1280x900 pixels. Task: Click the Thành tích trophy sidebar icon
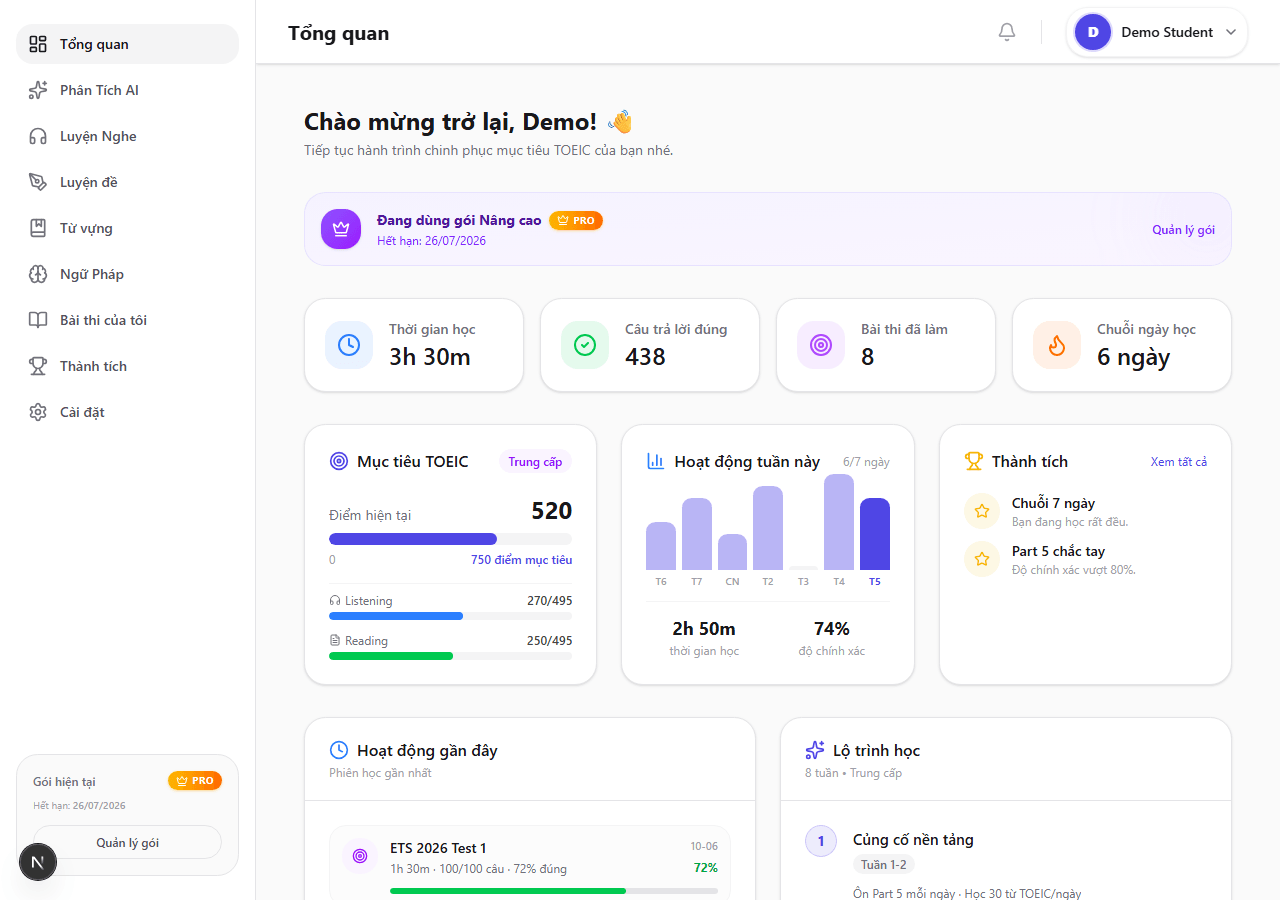[x=38, y=366]
